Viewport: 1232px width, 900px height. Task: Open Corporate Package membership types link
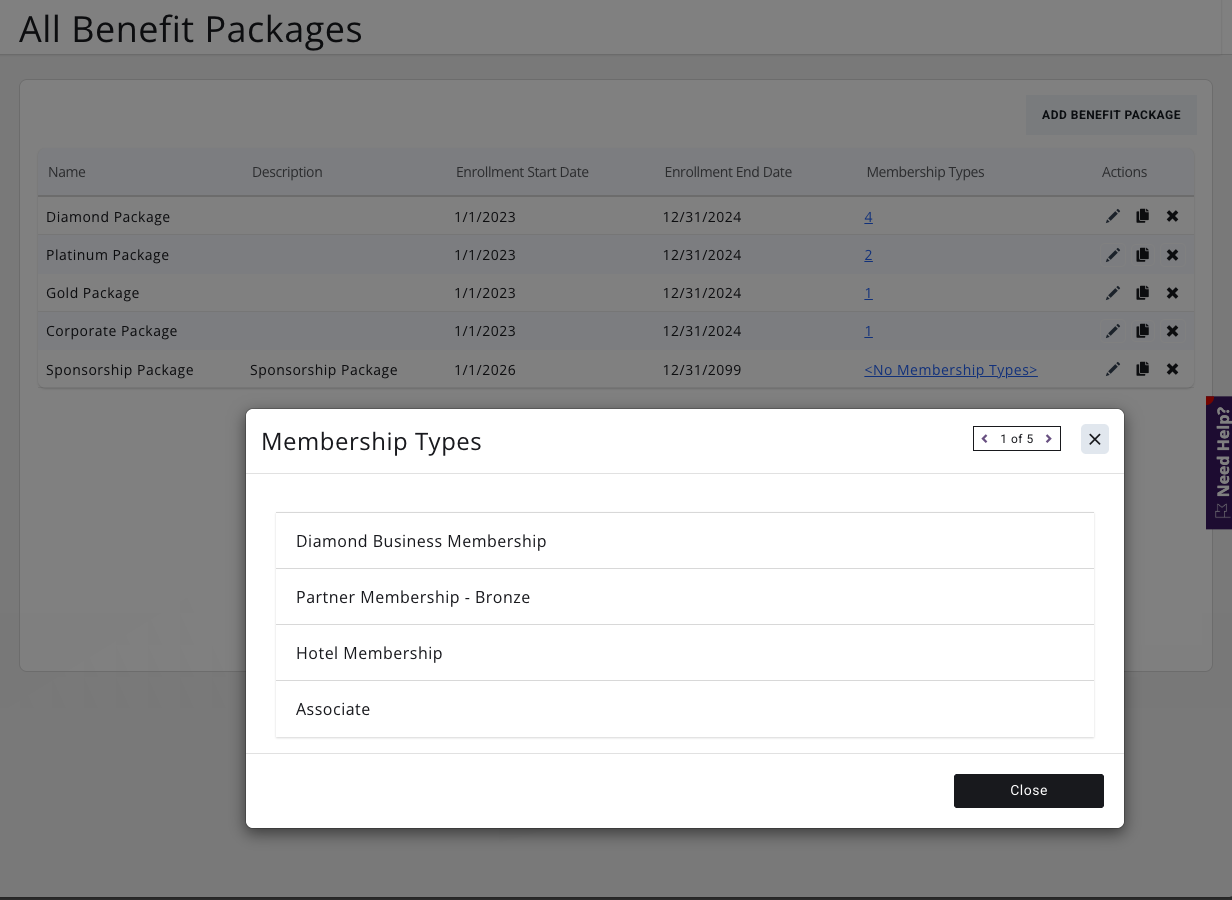(x=869, y=331)
